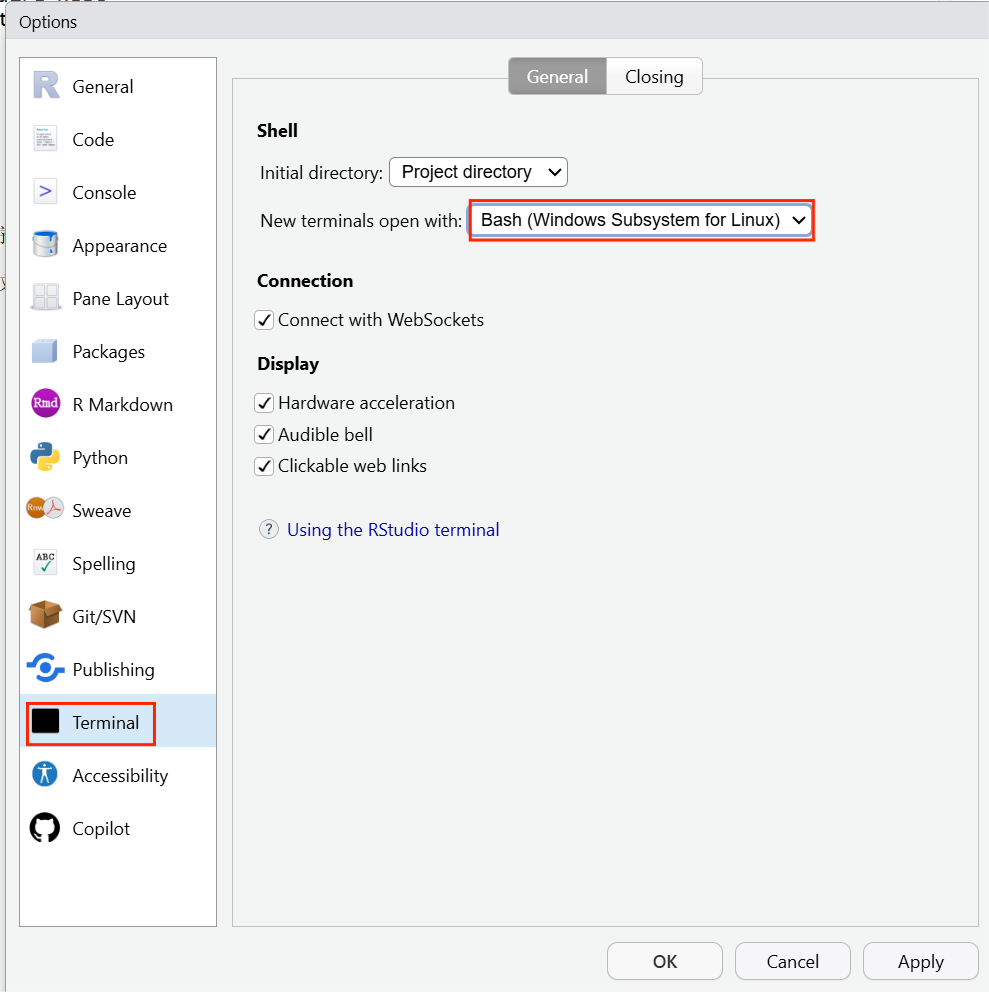The height and width of the screenshot is (992, 989).
Task: Click the Sweave Rnw PDF icon
Action: coord(45,508)
